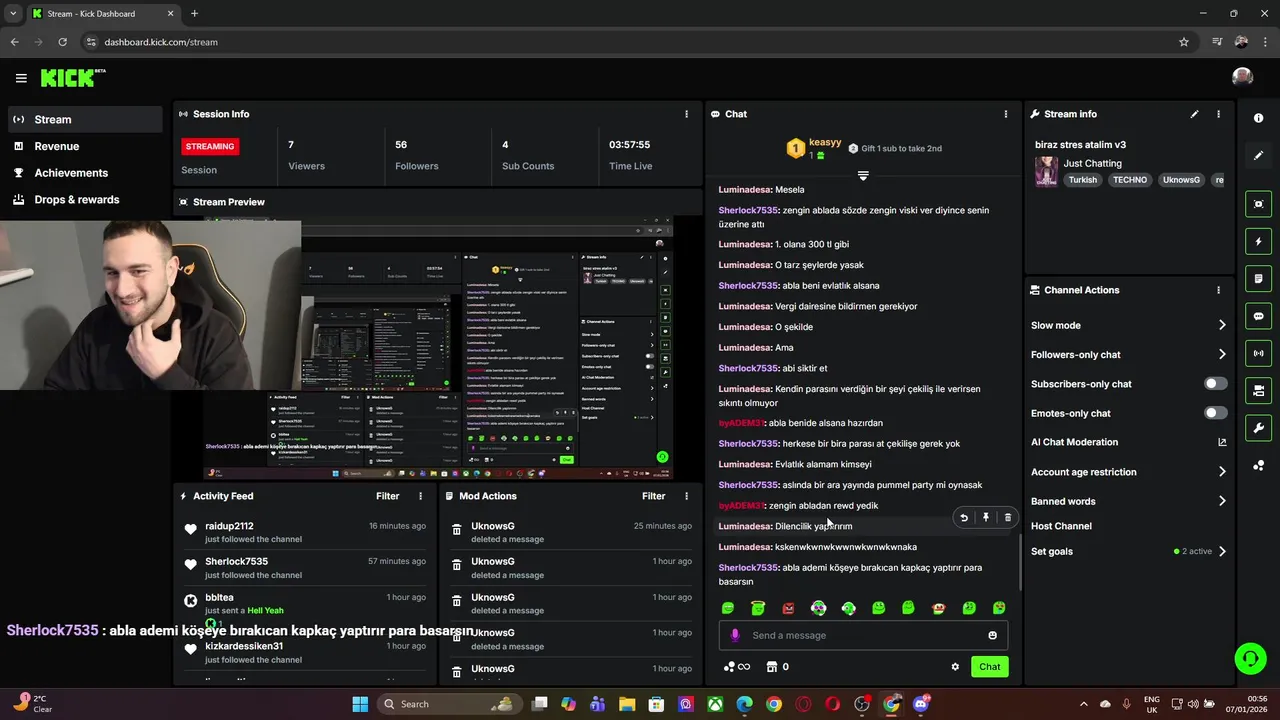Pin the hovered chat message

pyautogui.click(x=986, y=518)
